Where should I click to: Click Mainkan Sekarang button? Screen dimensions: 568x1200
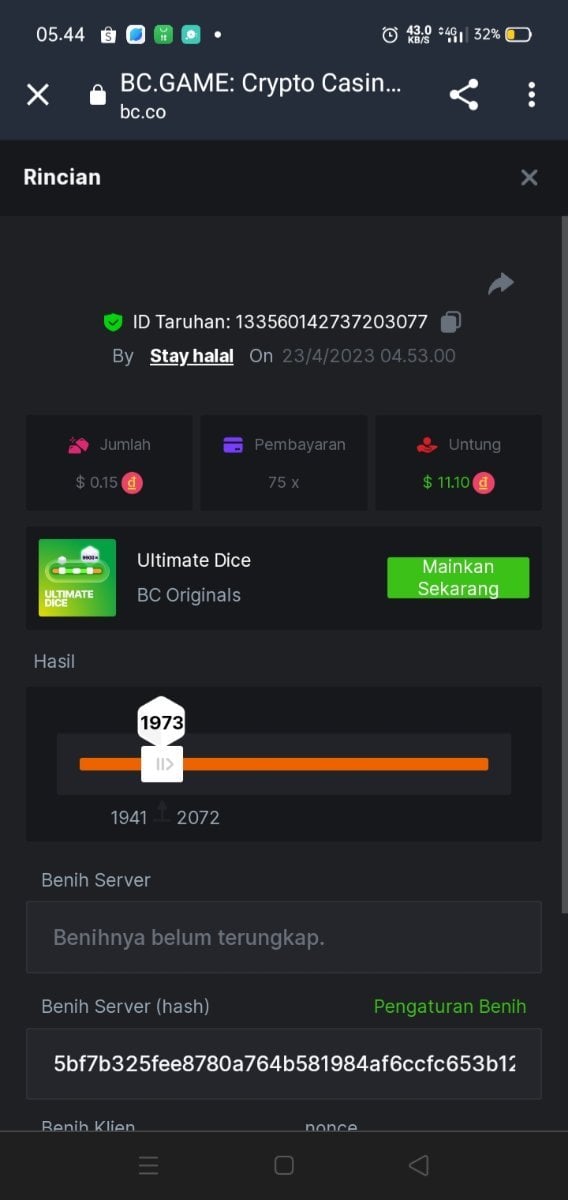[x=458, y=578]
